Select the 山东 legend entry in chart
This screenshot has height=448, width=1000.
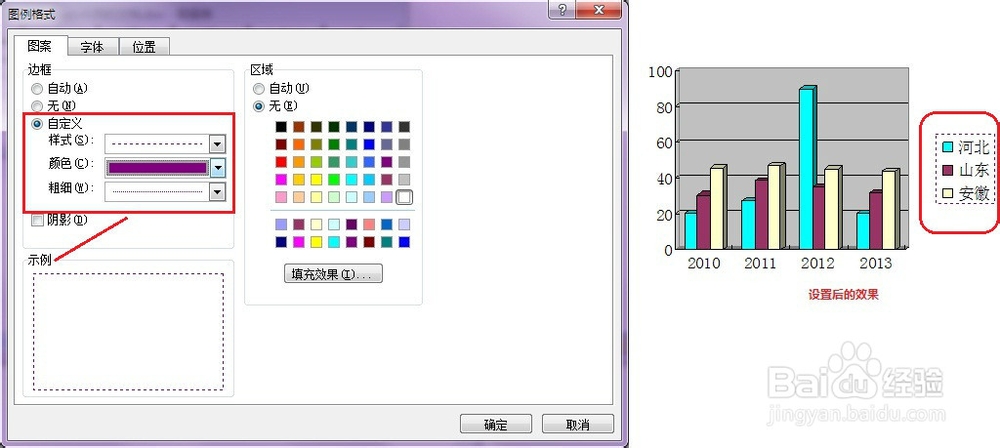pyautogui.click(x=966, y=170)
